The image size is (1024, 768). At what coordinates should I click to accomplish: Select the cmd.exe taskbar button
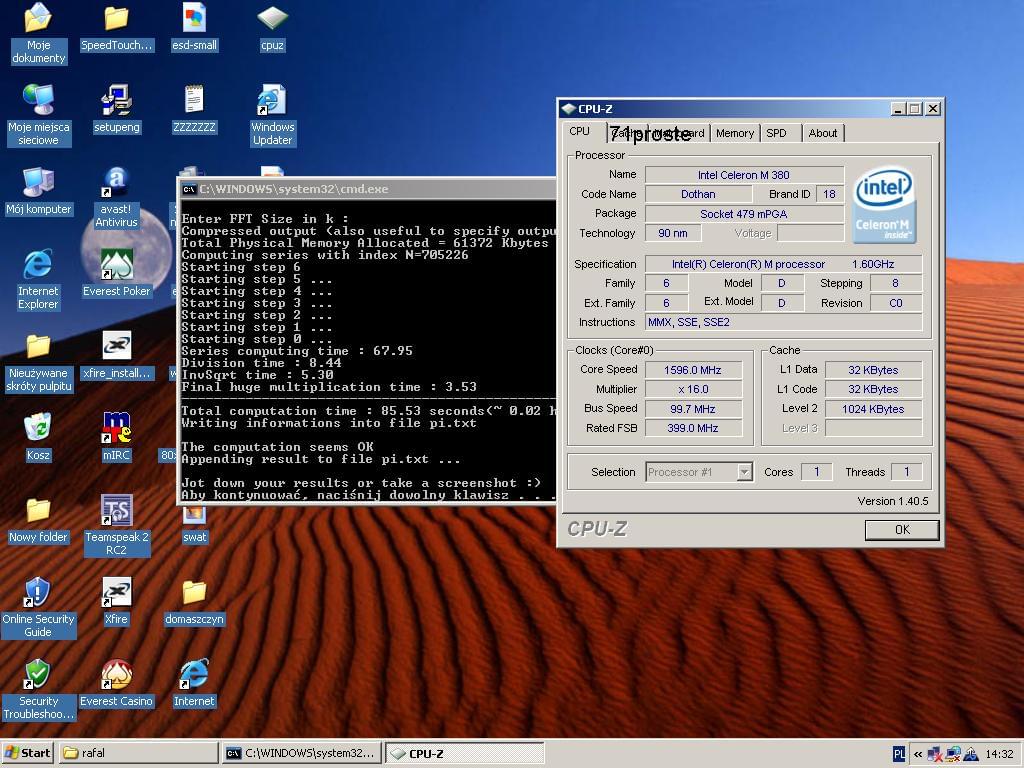[x=301, y=753]
